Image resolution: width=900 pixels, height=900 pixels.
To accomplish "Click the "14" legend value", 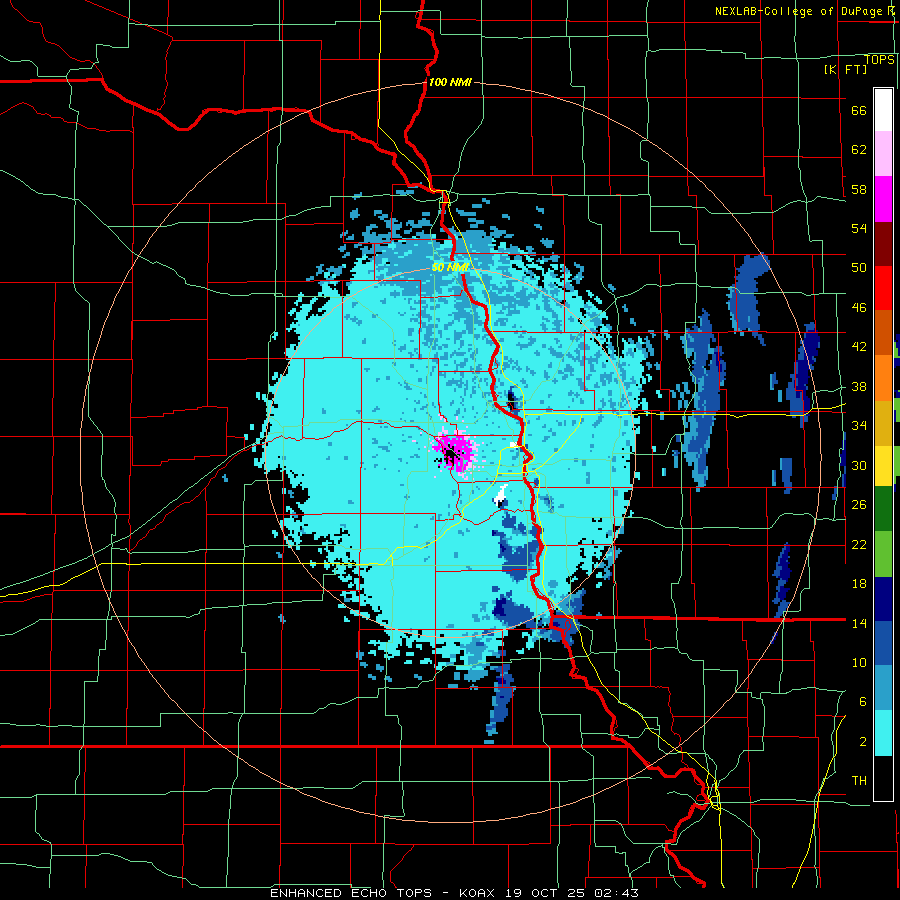I will click(859, 623).
